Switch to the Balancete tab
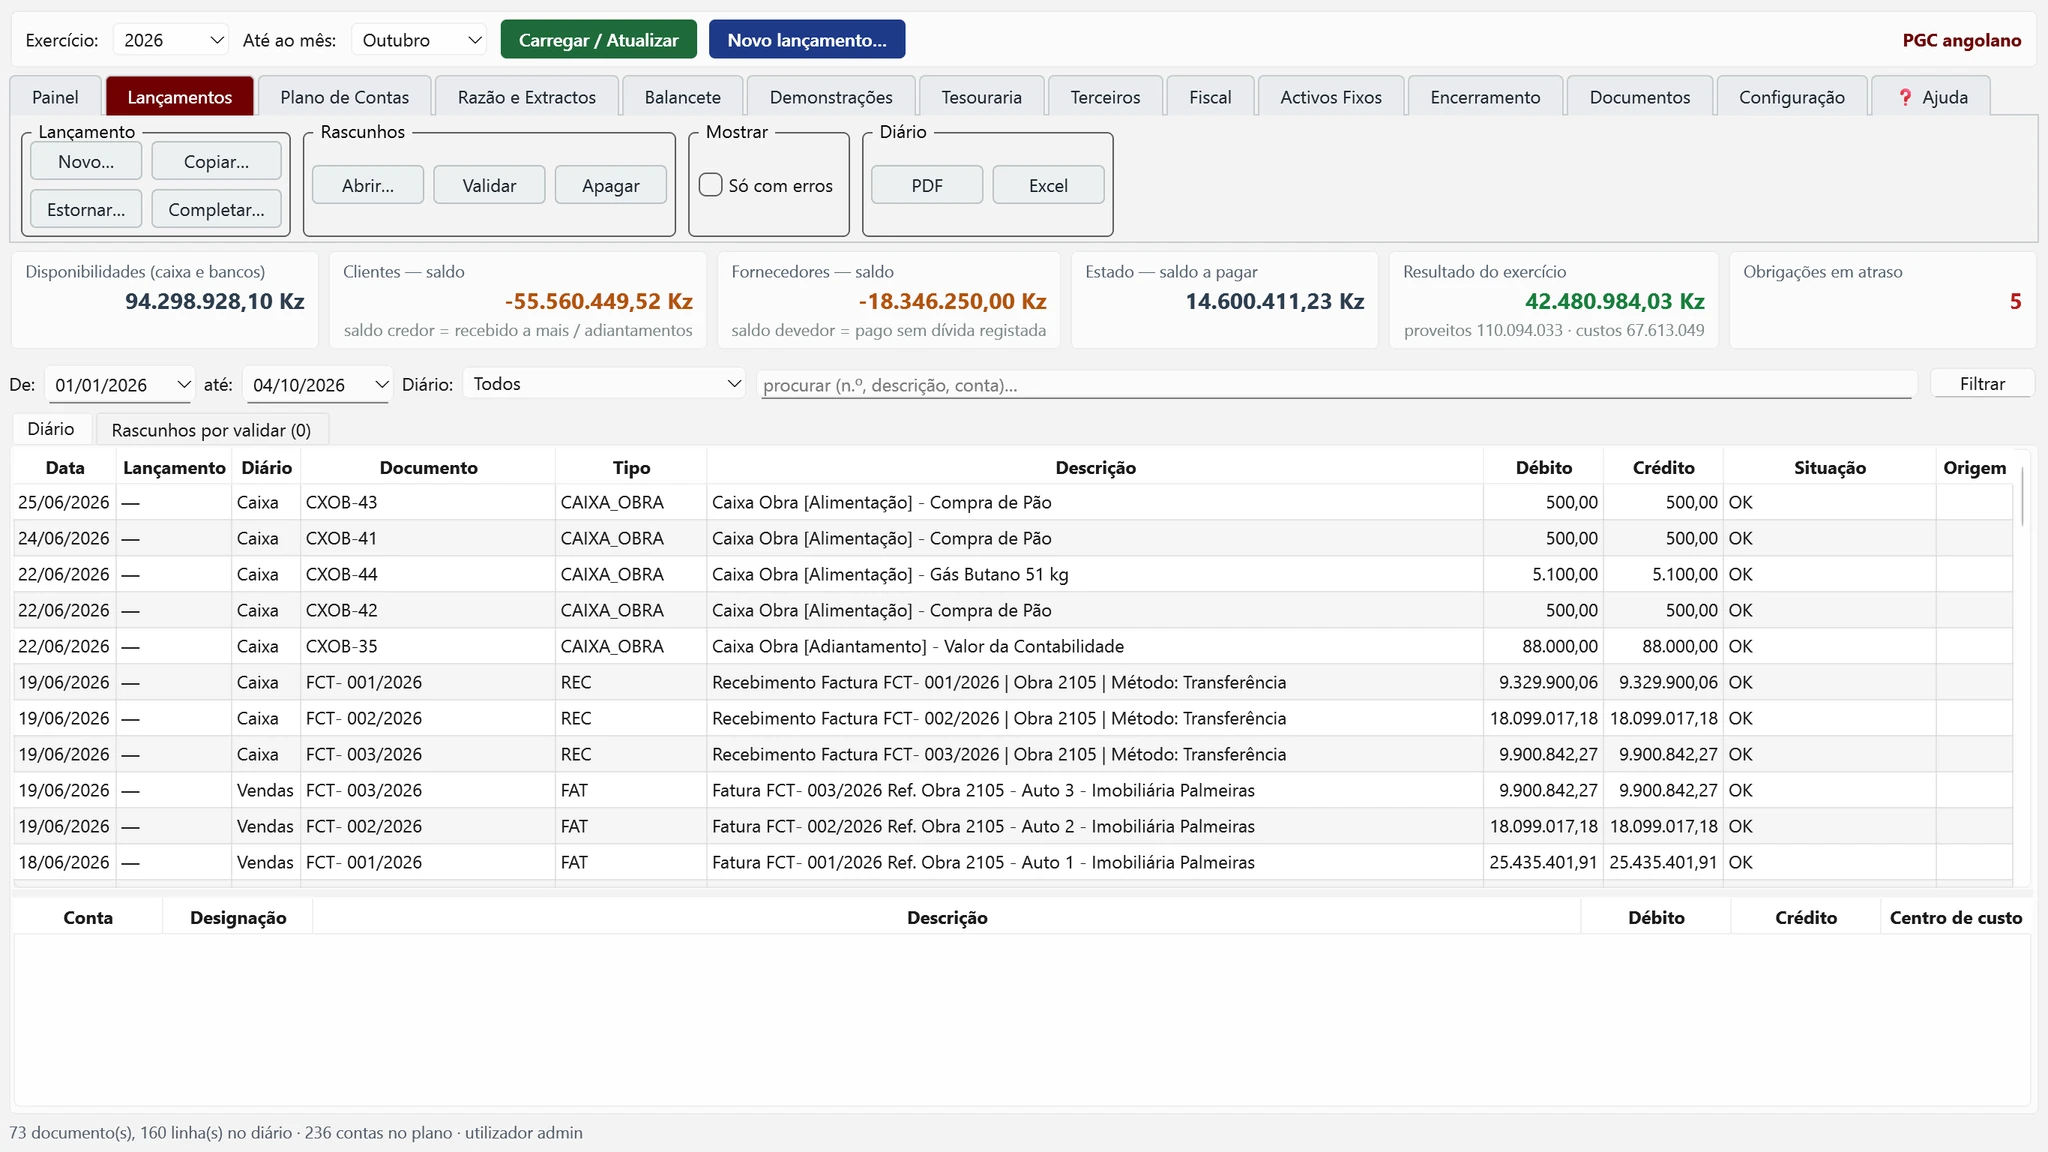This screenshot has height=1152, width=2048. (x=682, y=97)
